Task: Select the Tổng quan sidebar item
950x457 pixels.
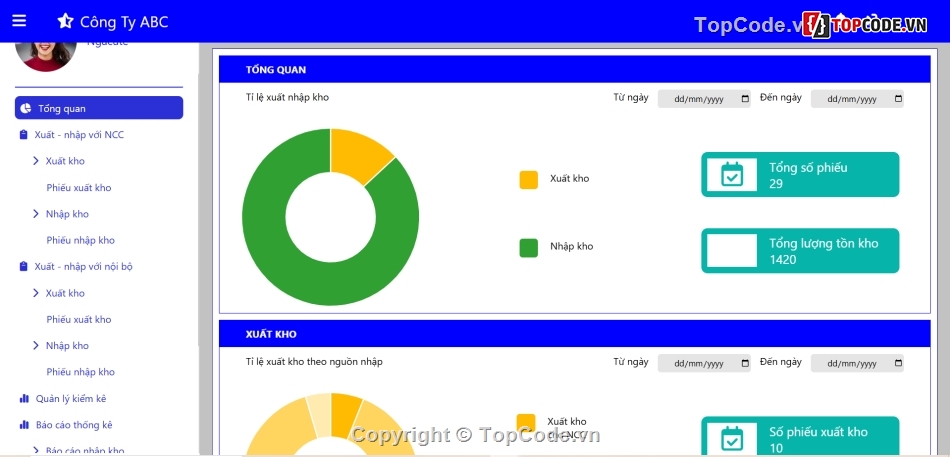Action: click(x=99, y=108)
